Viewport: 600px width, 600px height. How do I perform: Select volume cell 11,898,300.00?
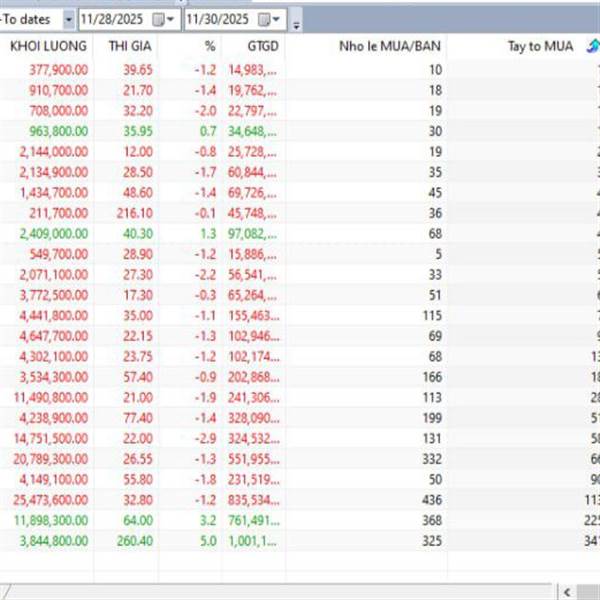point(51,520)
